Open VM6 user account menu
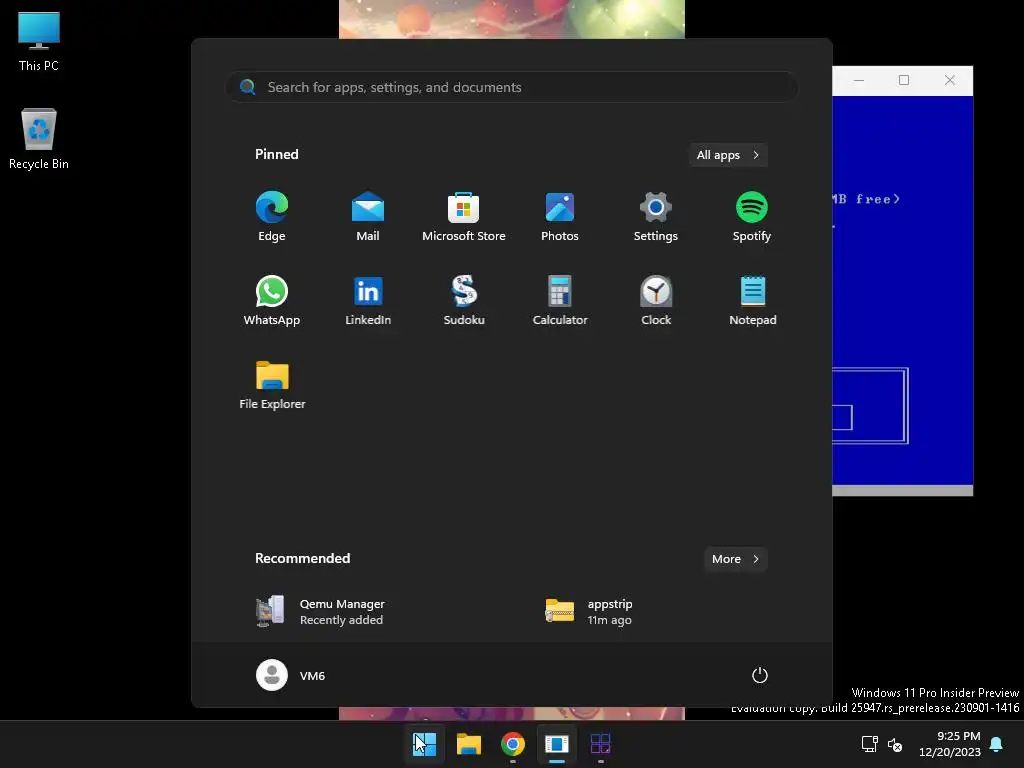Image resolution: width=1024 pixels, height=768 pixels. tap(291, 675)
